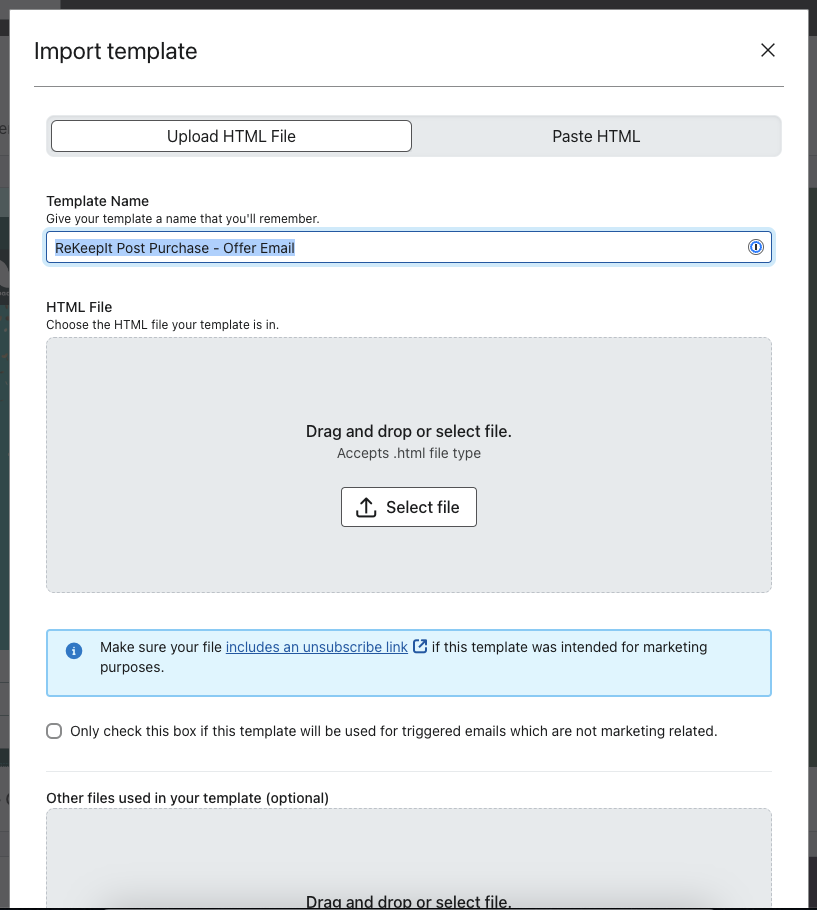Screen dimensions: 817x910
Task: Open the external link icon beside unsubscribe link
Action: pyautogui.click(x=420, y=646)
